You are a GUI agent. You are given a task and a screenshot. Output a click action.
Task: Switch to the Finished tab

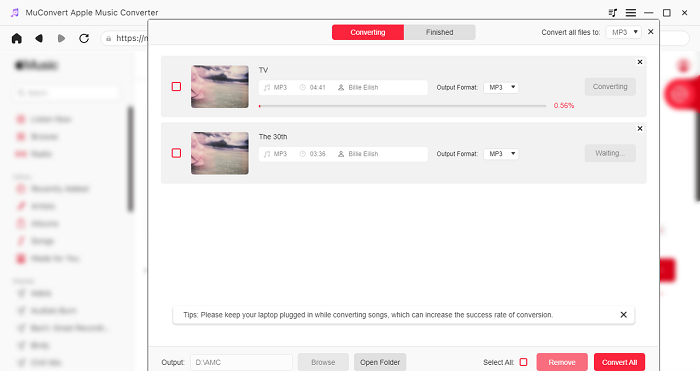439,32
